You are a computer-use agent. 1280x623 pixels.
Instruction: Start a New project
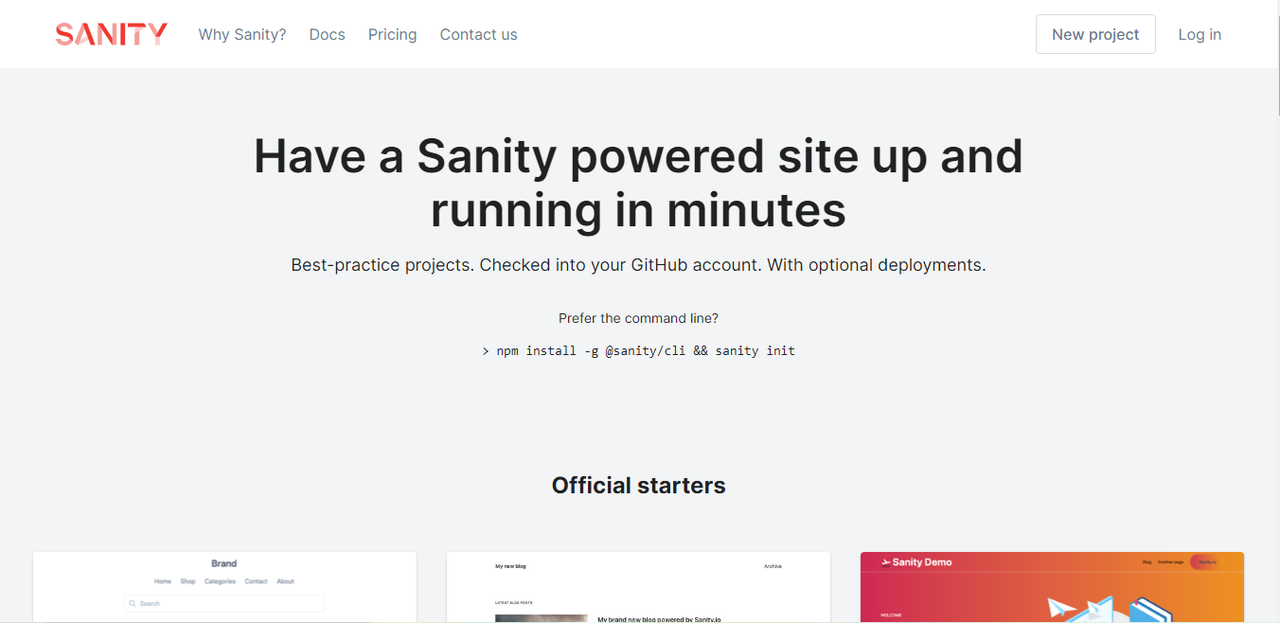pyautogui.click(x=1095, y=34)
